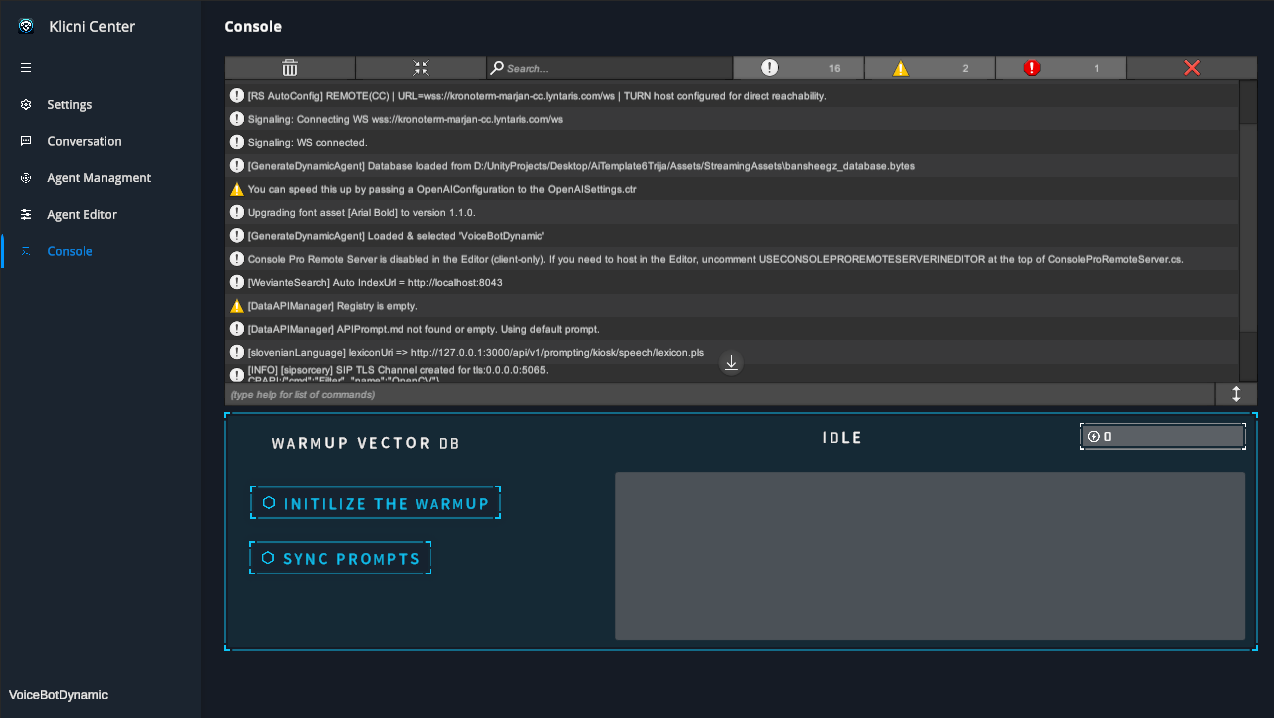The height and width of the screenshot is (718, 1274).
Task: Click INITILIZE THE WARMUP button
Action: click(375, 503)
